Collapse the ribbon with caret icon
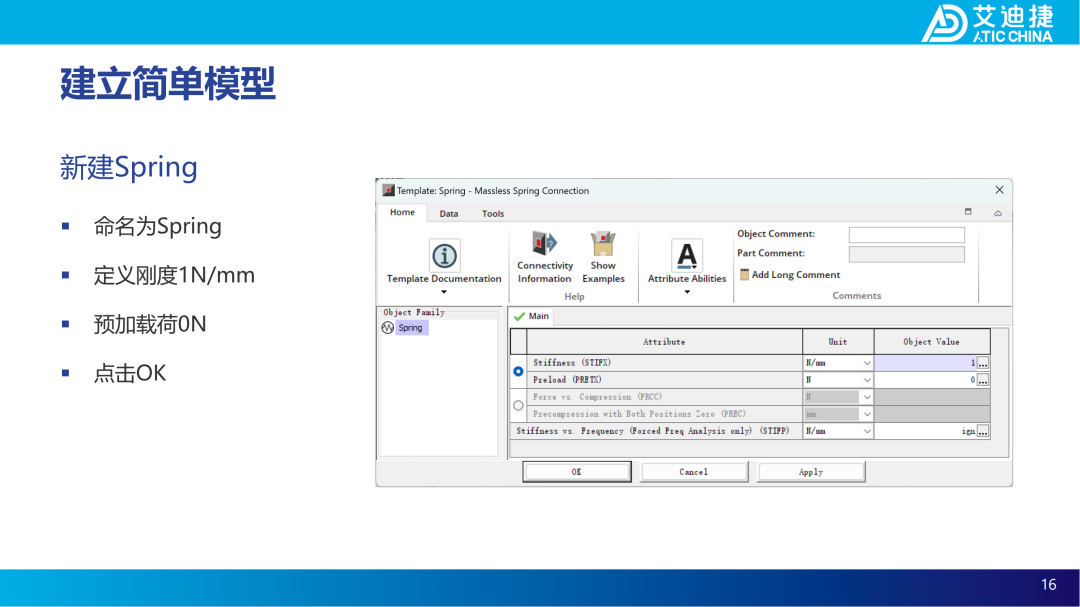 click(x=997, y=213)
